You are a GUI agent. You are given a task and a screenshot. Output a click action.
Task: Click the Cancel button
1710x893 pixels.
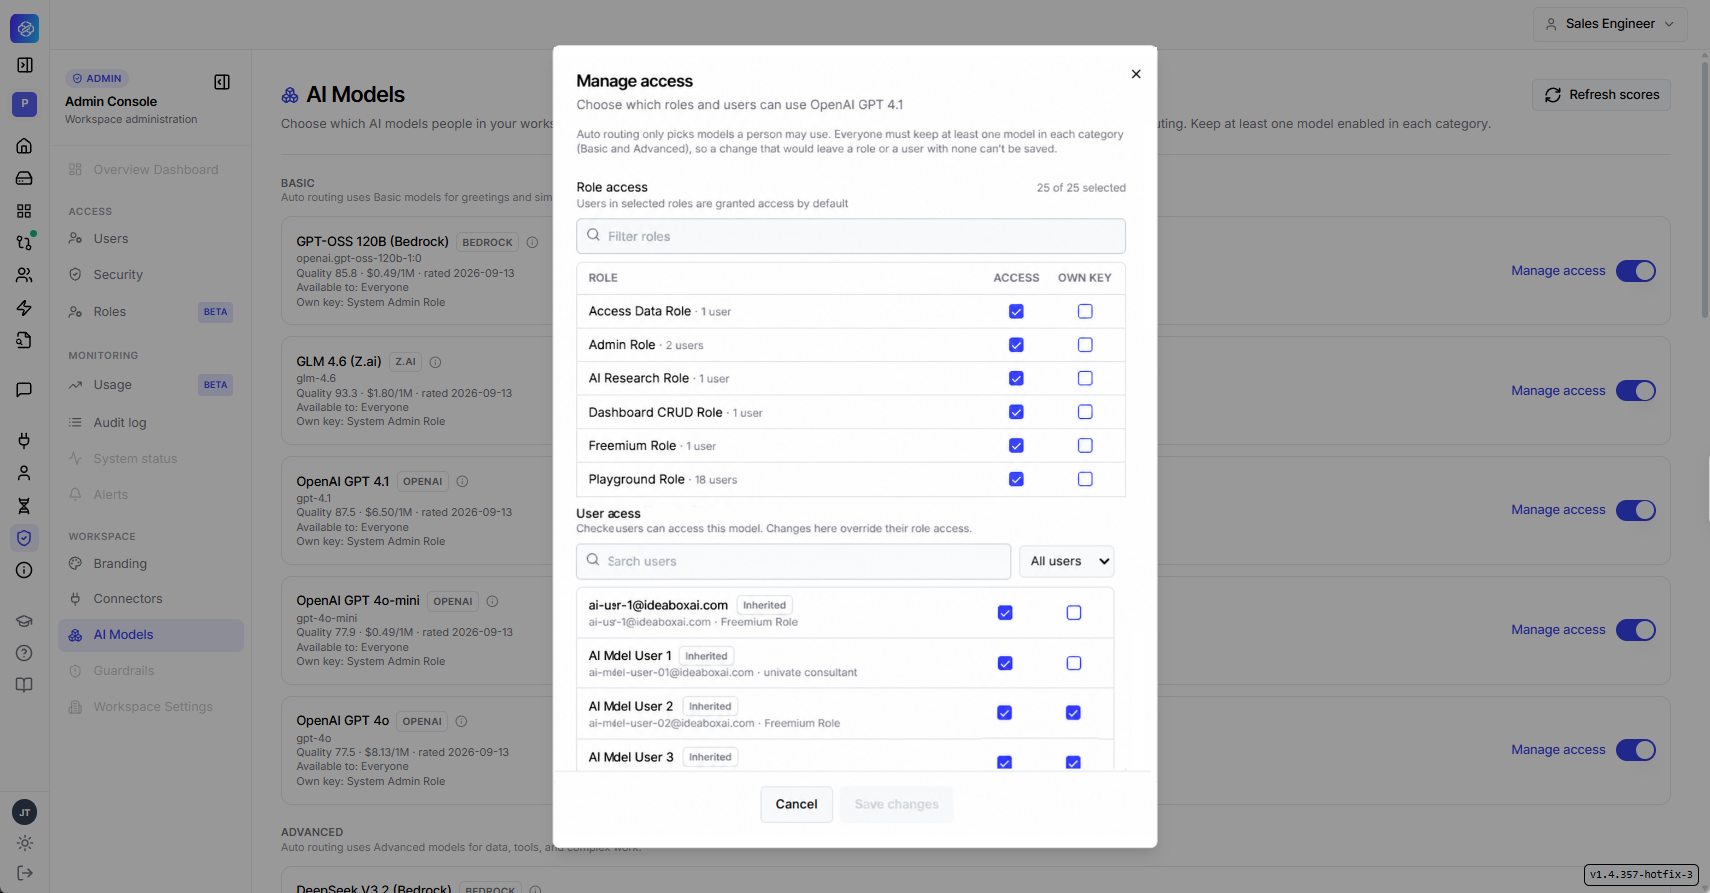[796, 804]
